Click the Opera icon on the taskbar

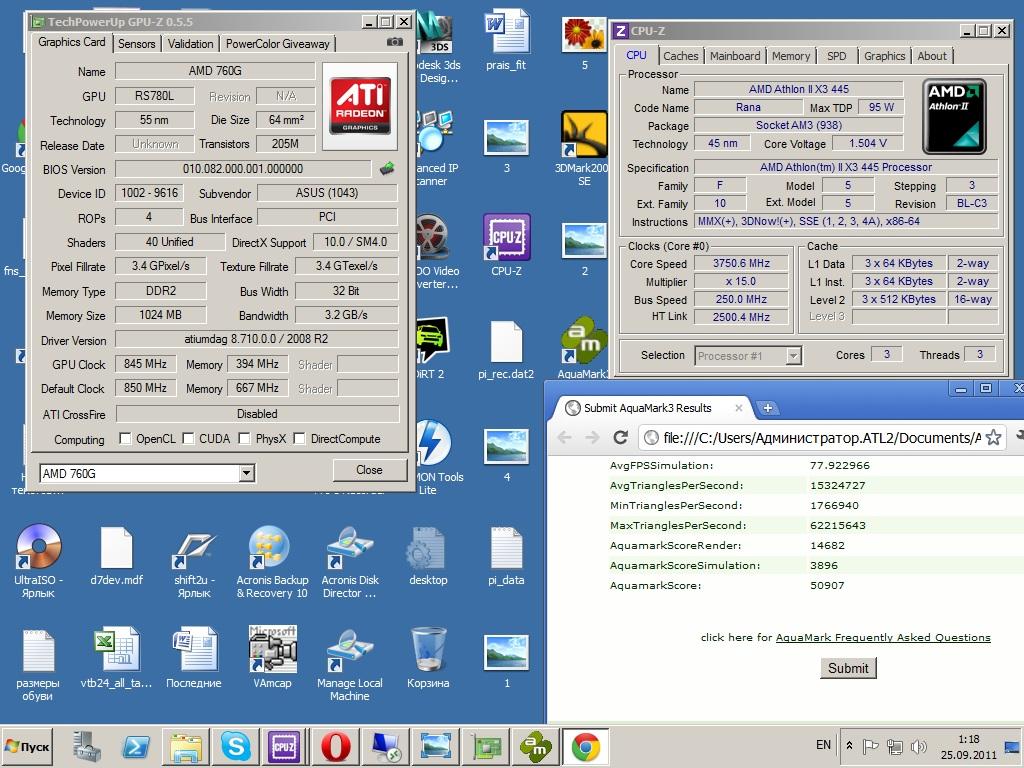(335, 746)
